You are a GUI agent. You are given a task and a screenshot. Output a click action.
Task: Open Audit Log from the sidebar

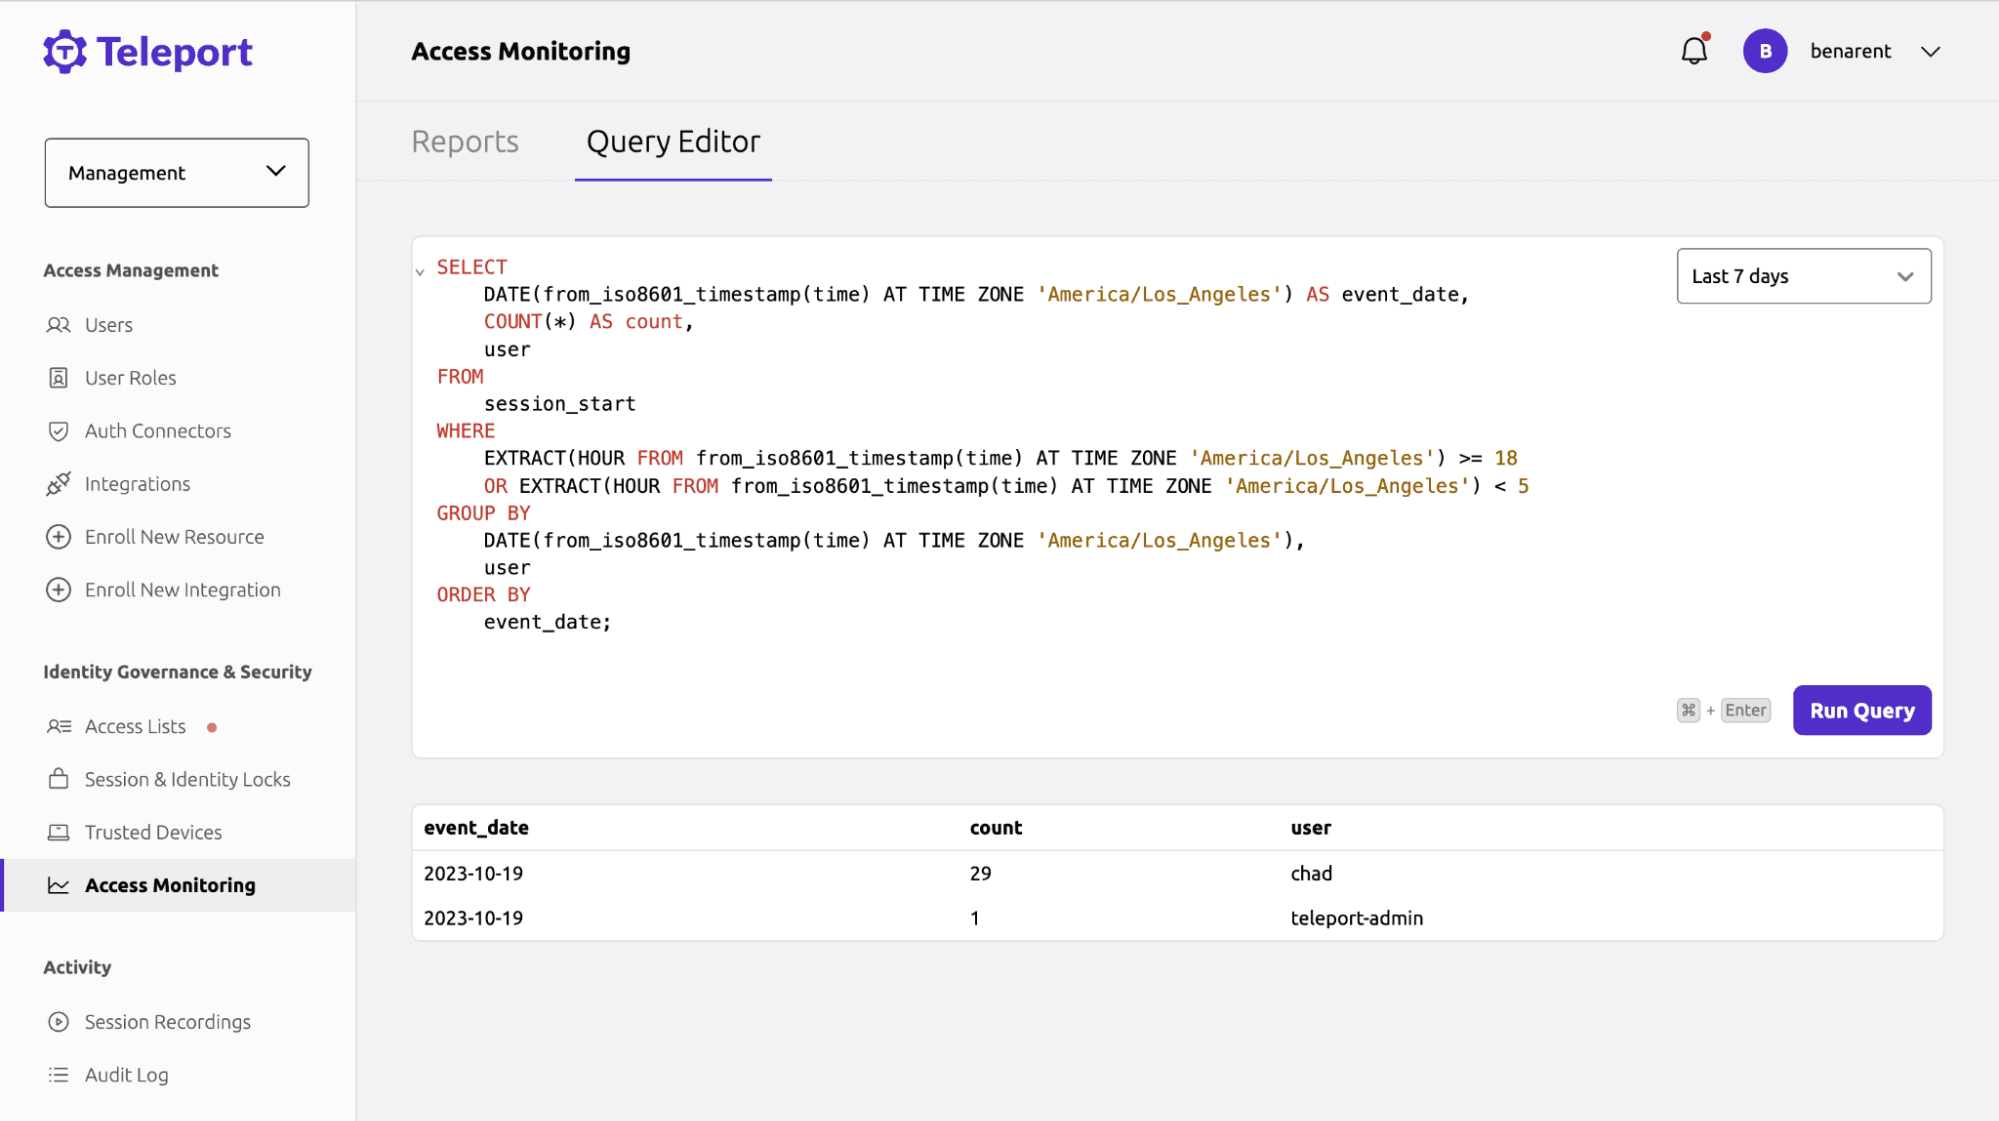click(x=59, y=1074)
